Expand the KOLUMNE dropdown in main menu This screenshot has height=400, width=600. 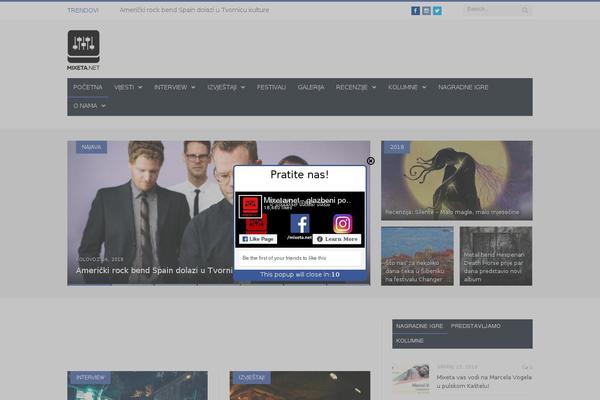coord(407,87)
